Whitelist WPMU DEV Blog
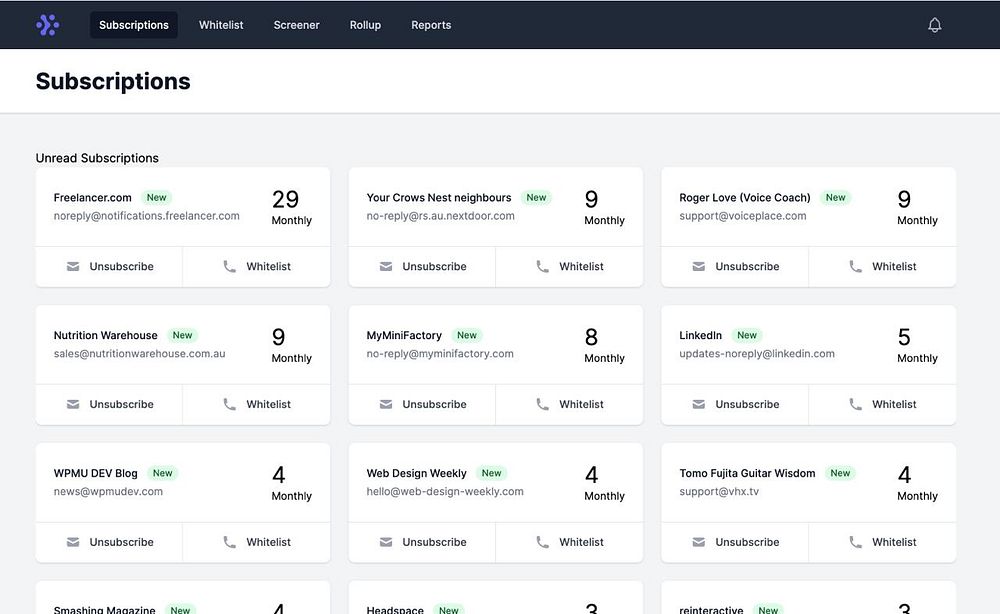Image resolution: width=1000 pixels, height=614 pixels. pos(256,542)
